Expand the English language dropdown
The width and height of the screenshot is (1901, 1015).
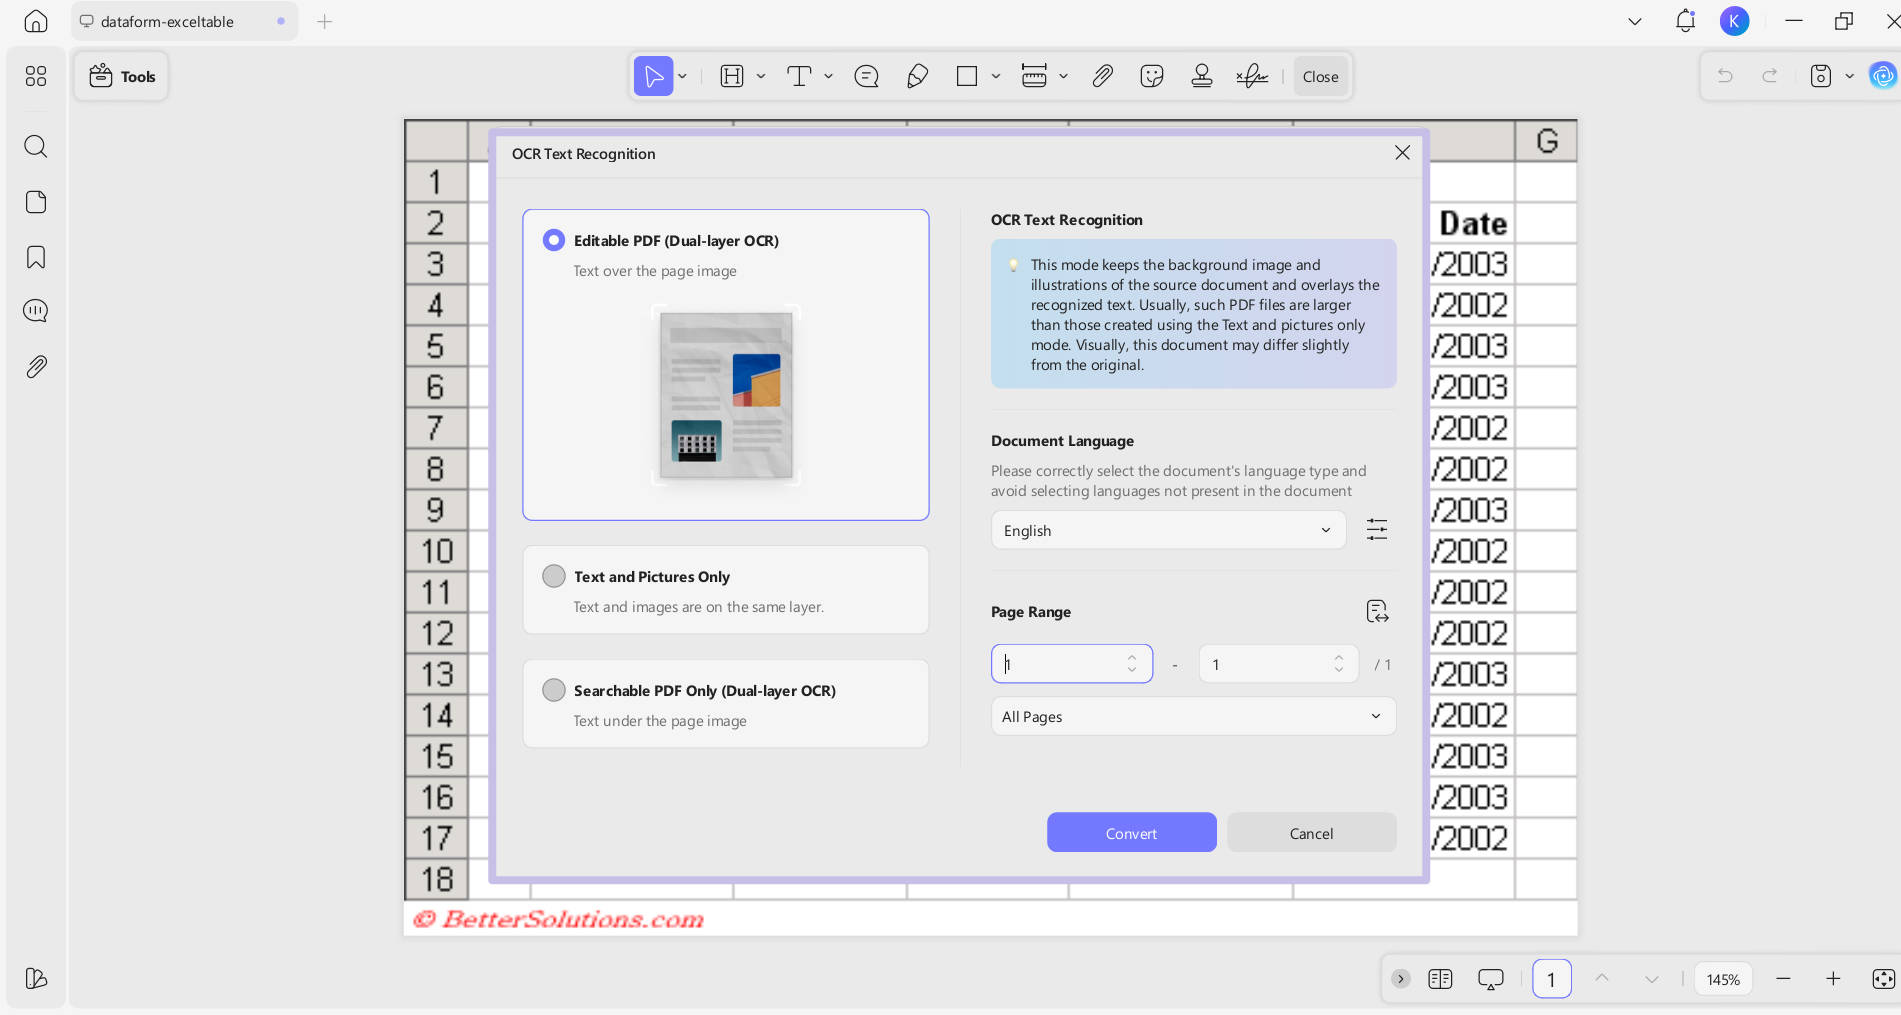1168,530
